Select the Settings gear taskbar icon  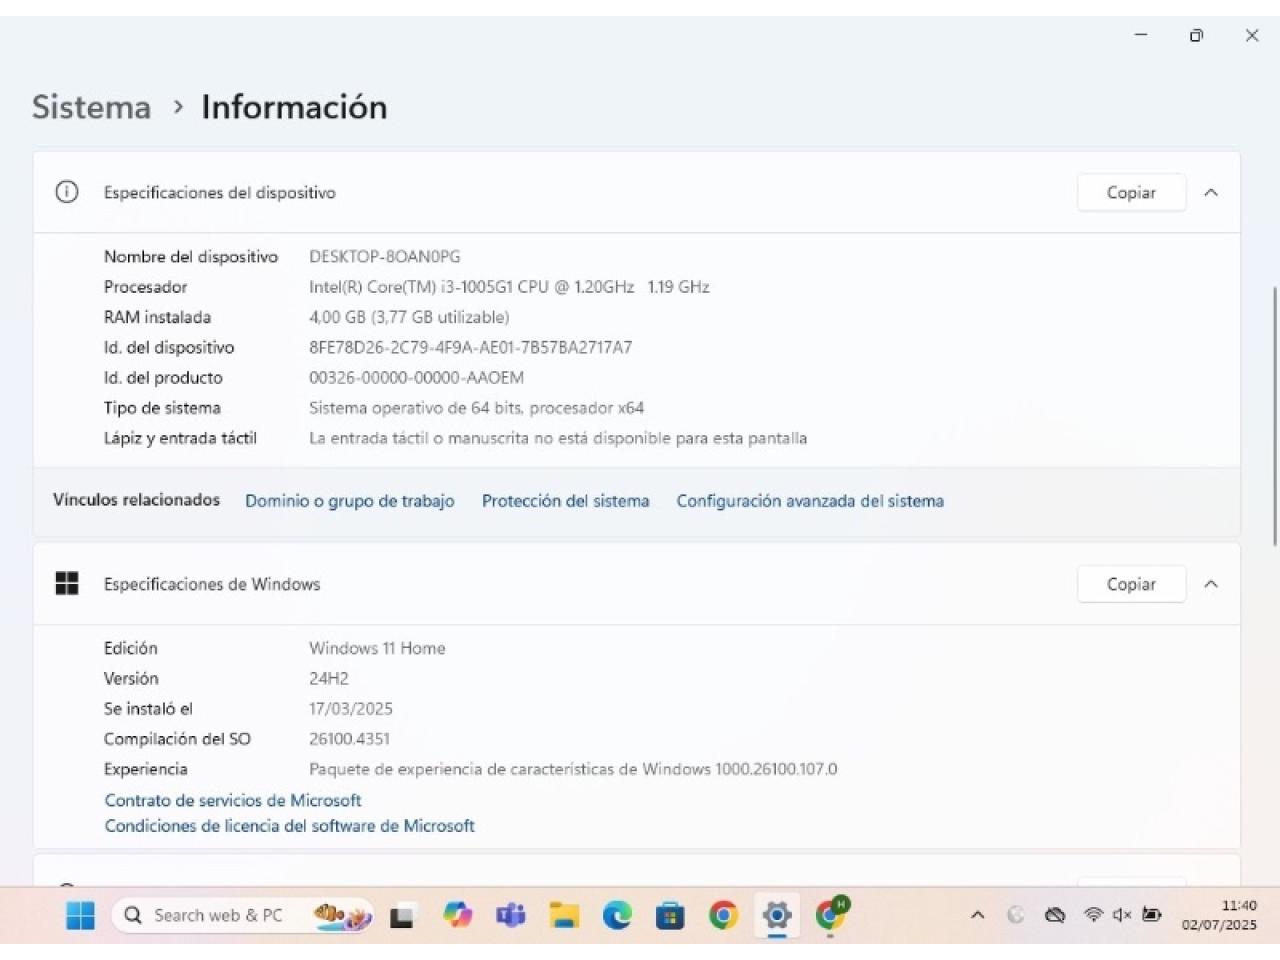tap(777, 915)
